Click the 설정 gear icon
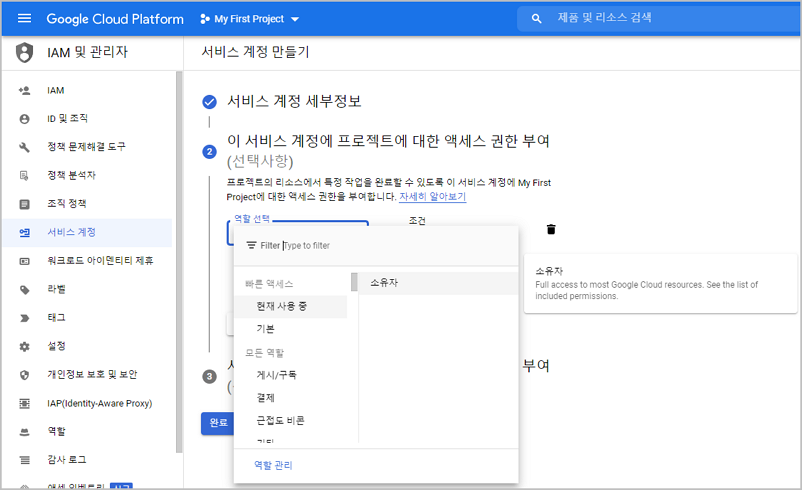Image resolution: width=802 pixels, height=490 pixels. [24, 347]
